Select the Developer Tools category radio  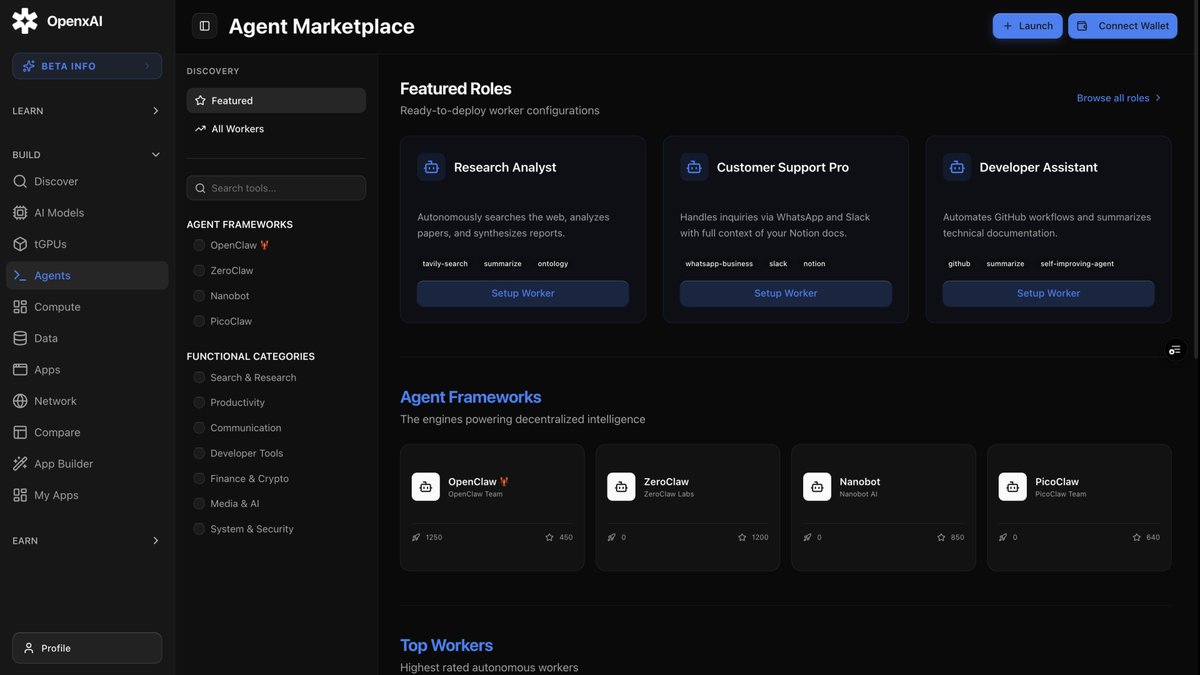click(199, 453)
